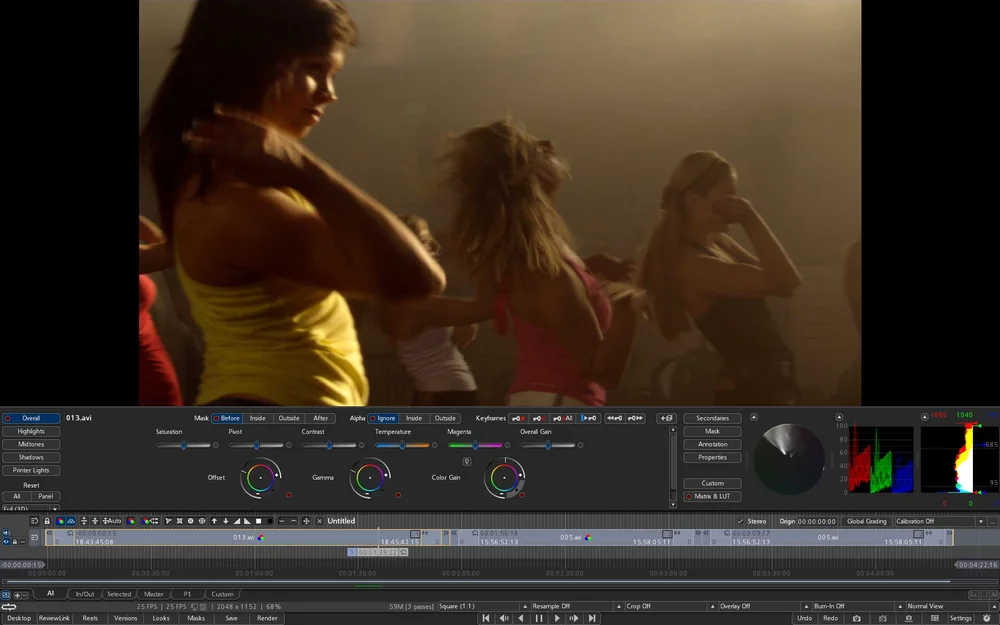The height and width of the screenshot is (625, 1000).
Task: Open the Secondaries panel
Action: pyautogui.click(x=712, y=418)
